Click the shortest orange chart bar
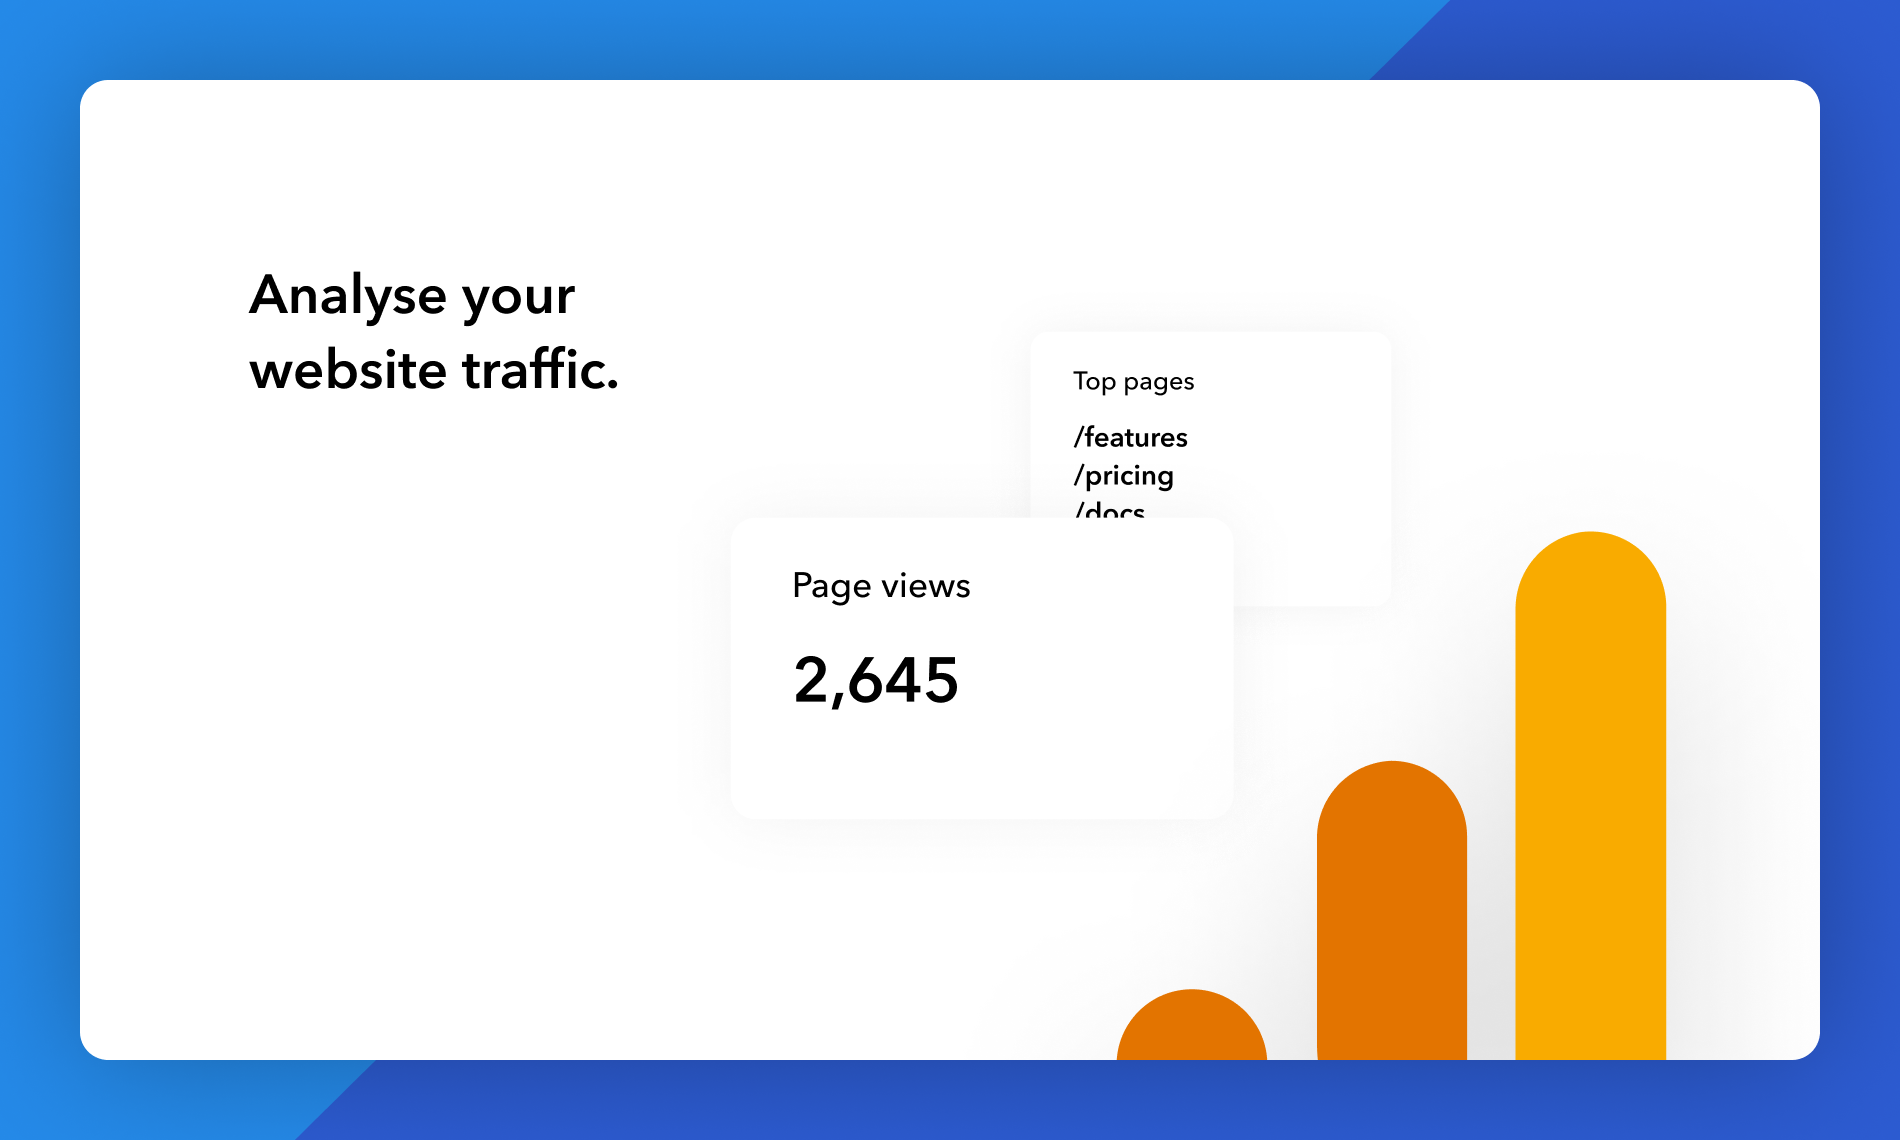Screen dimensions: 1900x1140 click(x=1191, y=1025)
